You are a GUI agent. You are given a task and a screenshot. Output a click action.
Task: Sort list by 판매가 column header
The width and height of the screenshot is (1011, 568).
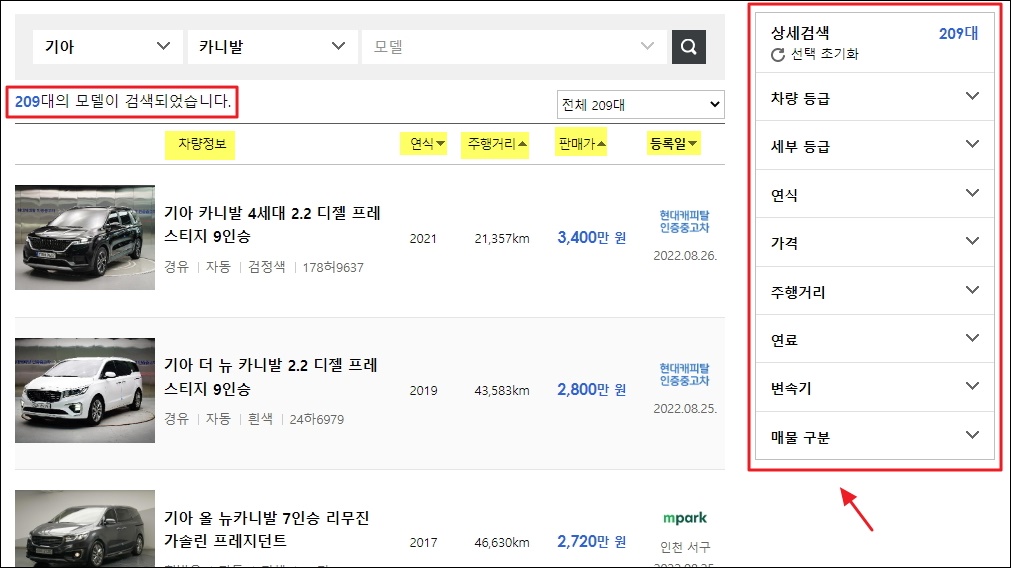tap(582, 144)
